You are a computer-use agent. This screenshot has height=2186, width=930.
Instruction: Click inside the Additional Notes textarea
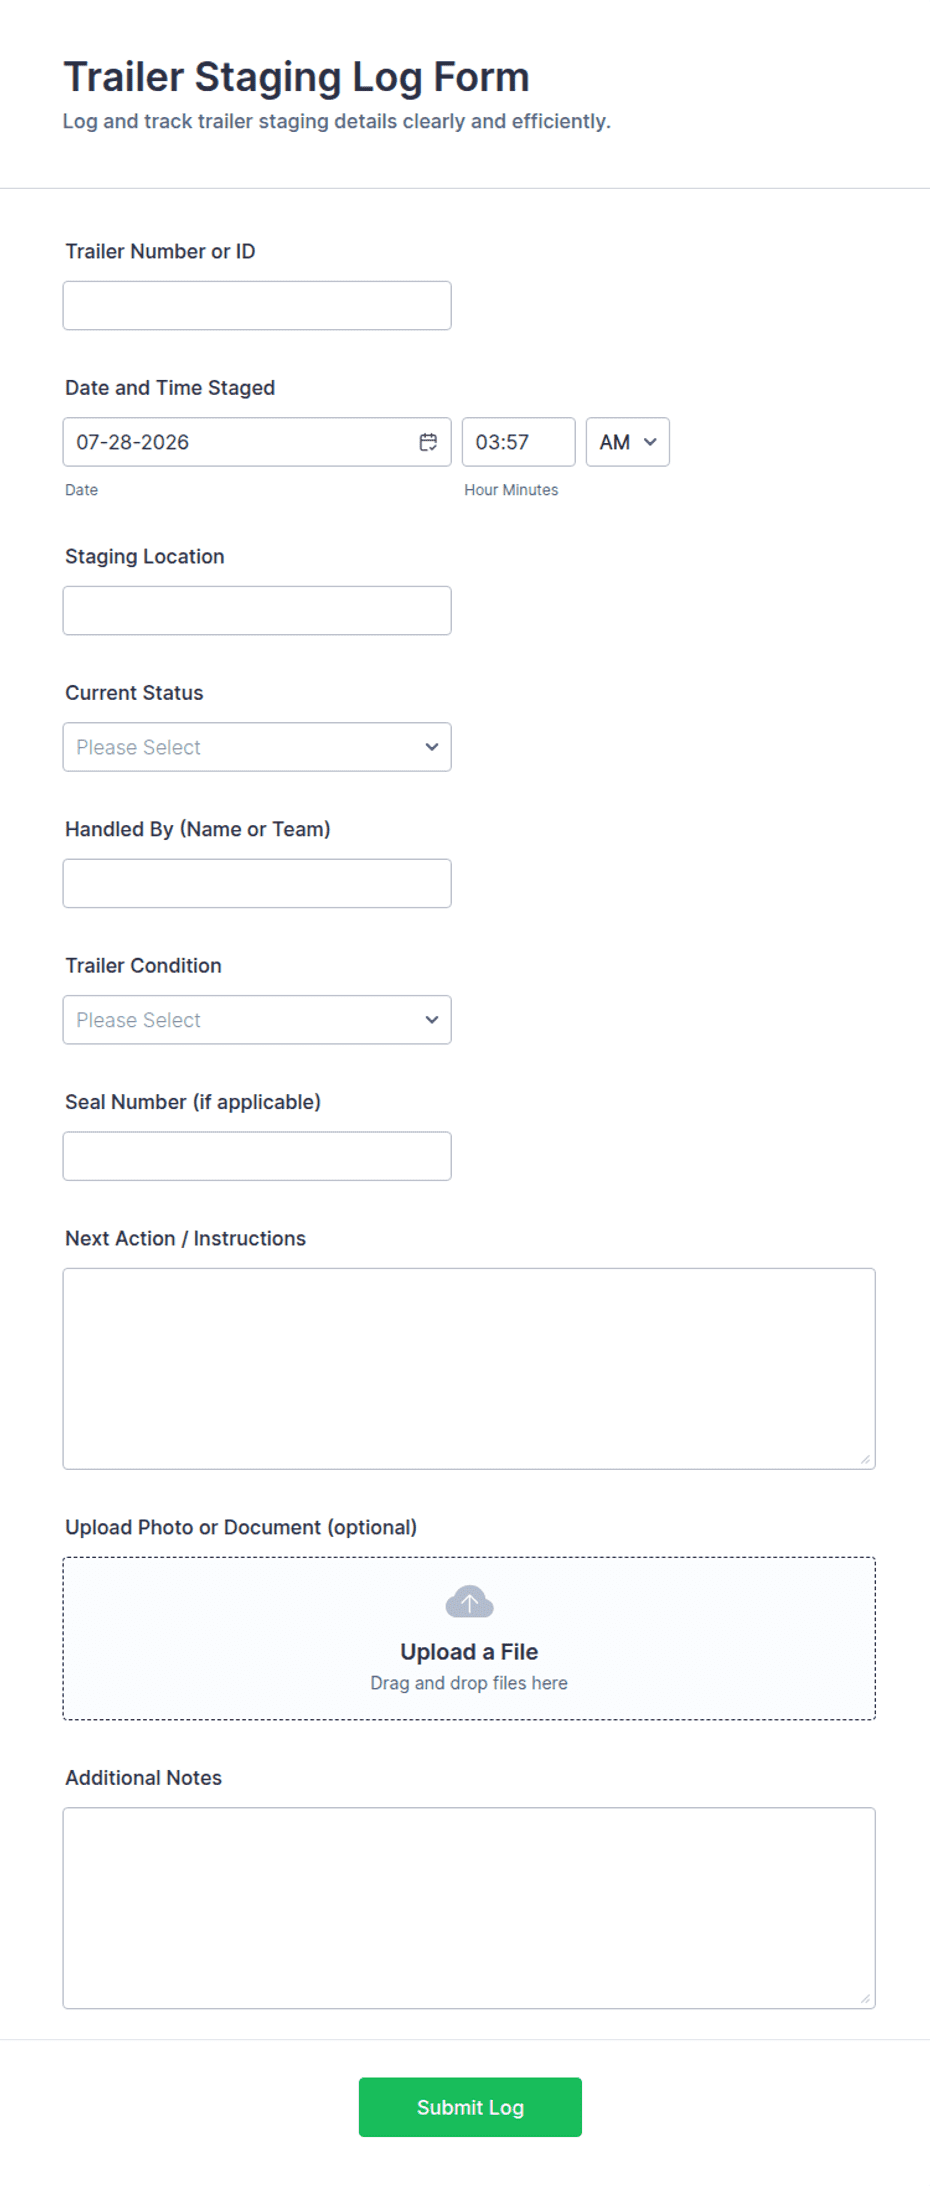pyautogui.click(x=469, y=1908)
